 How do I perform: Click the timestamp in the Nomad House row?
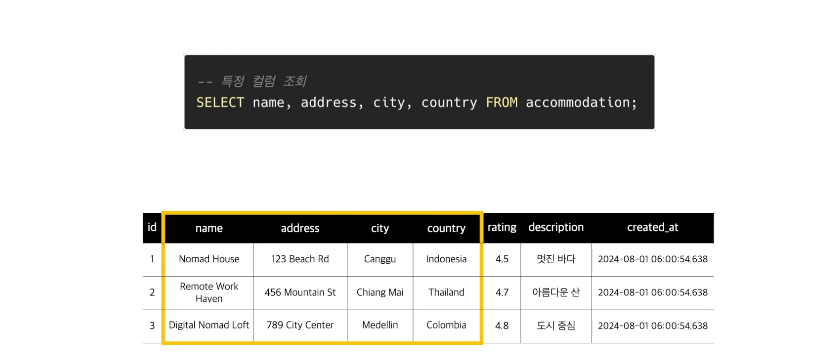click(653, 259)
